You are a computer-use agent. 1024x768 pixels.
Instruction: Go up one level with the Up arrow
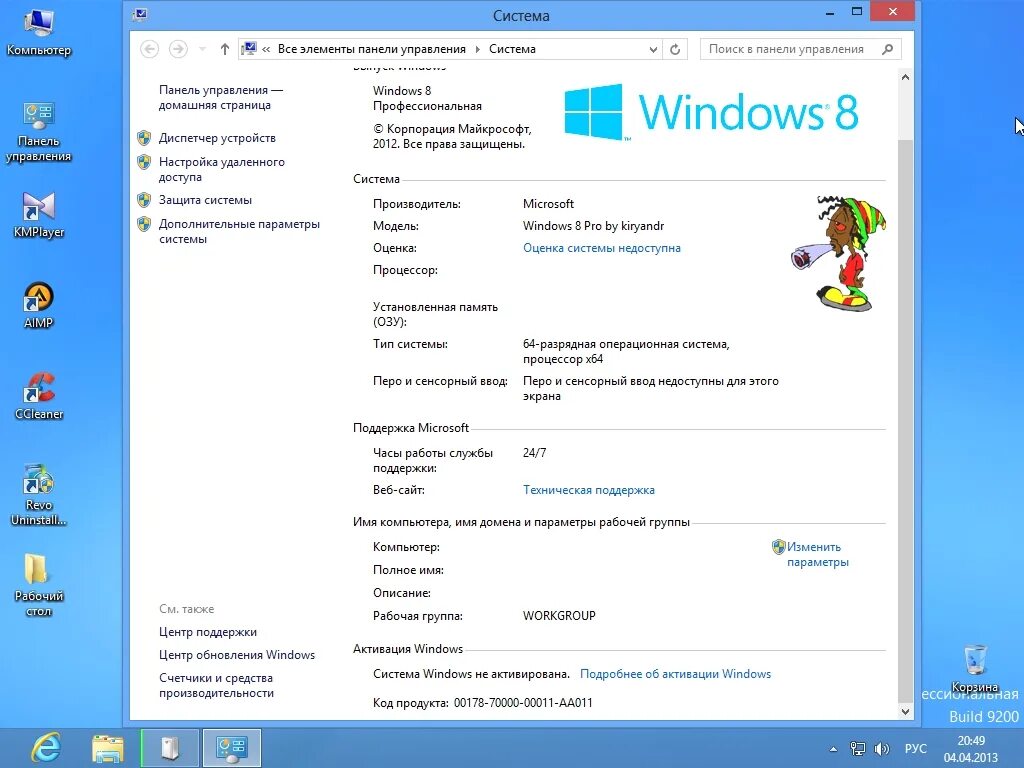pos(225,49)
